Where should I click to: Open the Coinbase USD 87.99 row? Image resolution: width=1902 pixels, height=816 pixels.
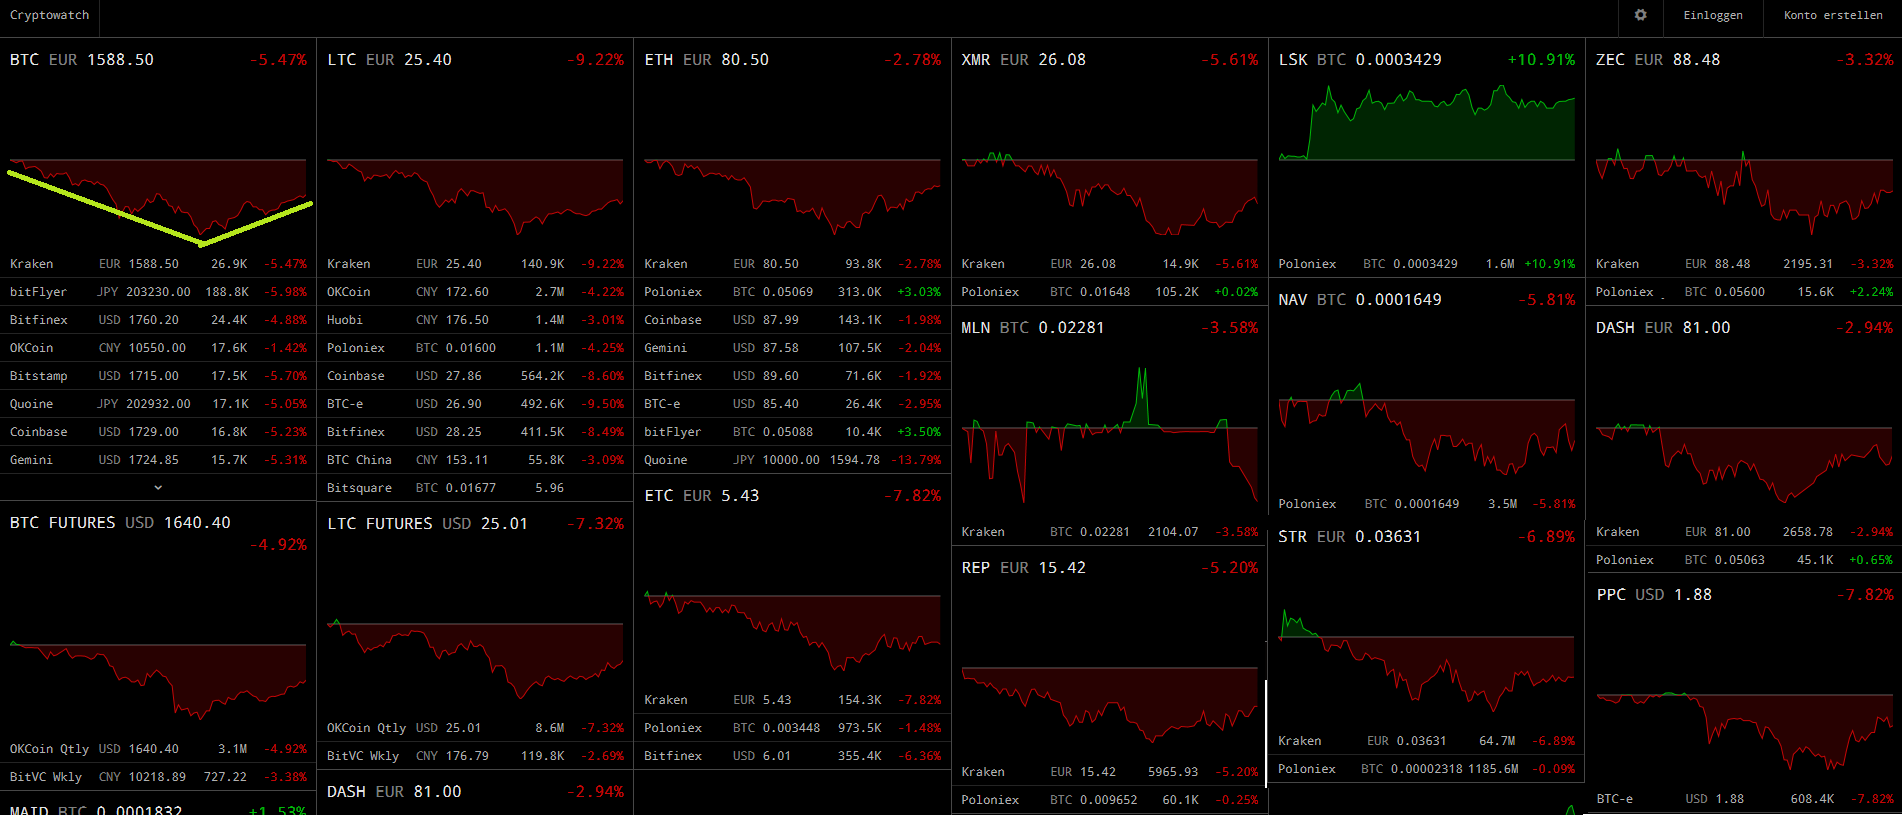point(793,320)
